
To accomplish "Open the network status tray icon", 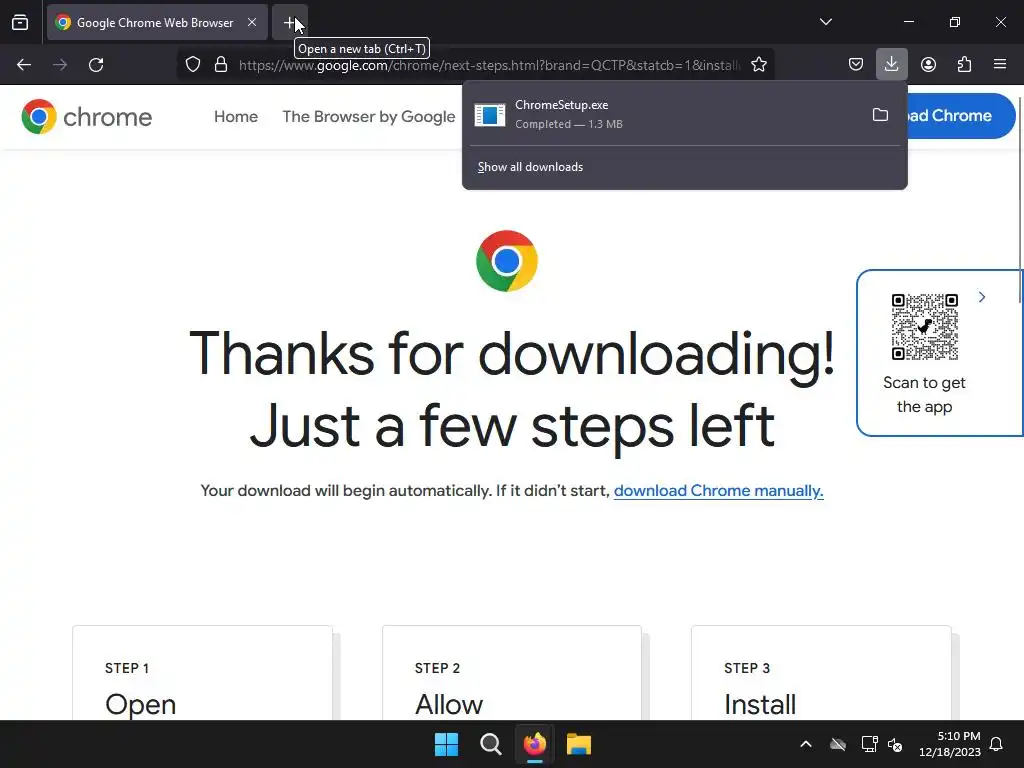I will pyautogui.click(x=869, y=744).
